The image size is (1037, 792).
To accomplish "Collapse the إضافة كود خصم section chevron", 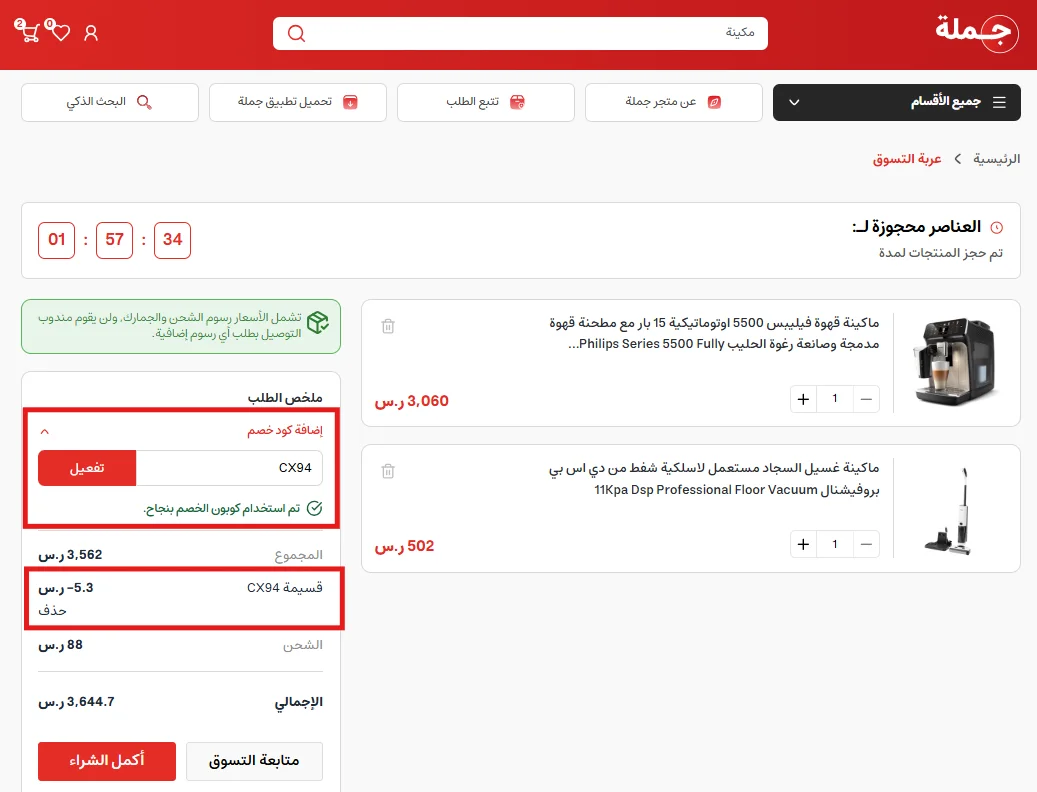I will click(45, 431).
